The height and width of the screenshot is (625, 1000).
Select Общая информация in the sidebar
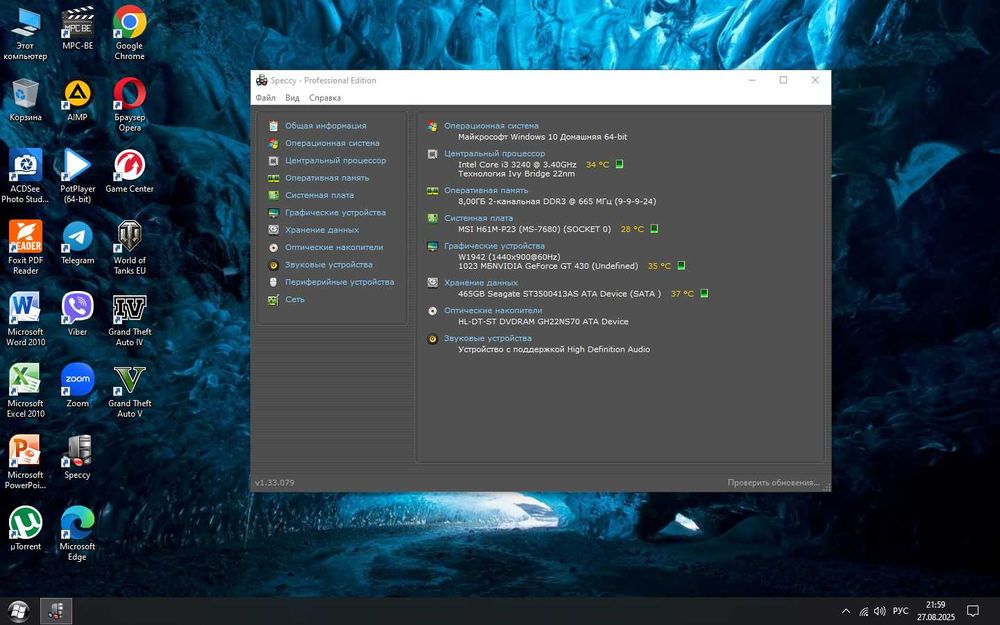(325, 126)
